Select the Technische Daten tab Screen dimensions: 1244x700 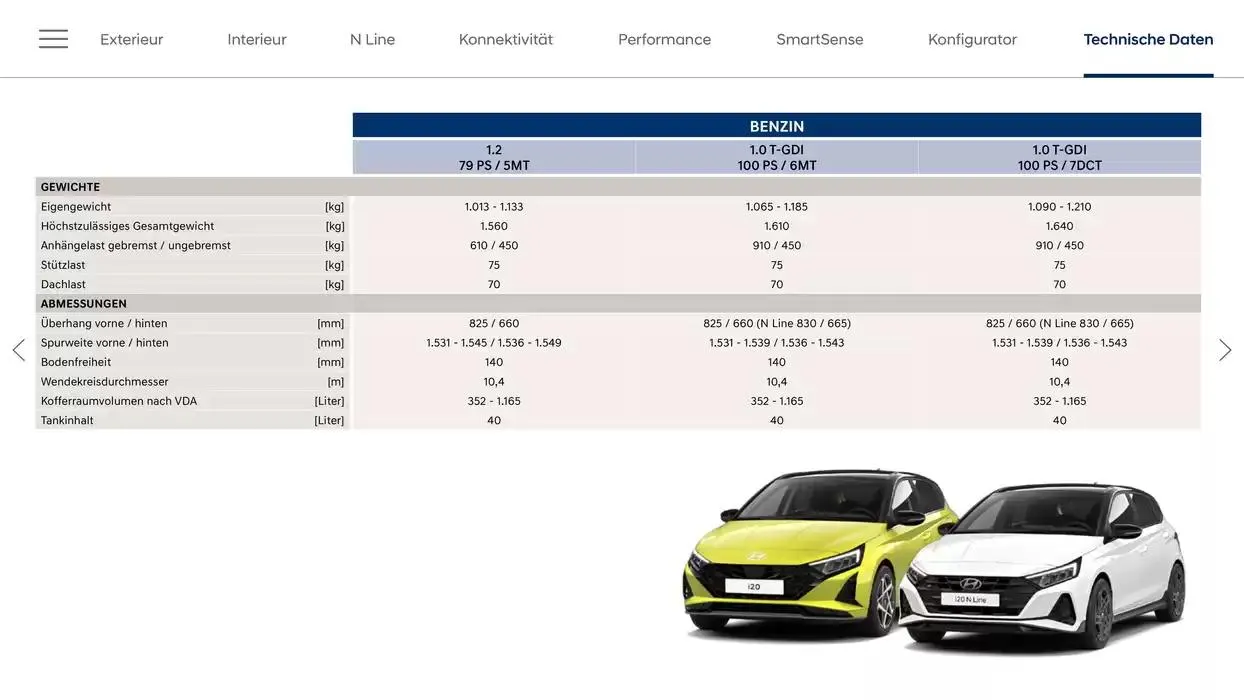point(1147,38)
